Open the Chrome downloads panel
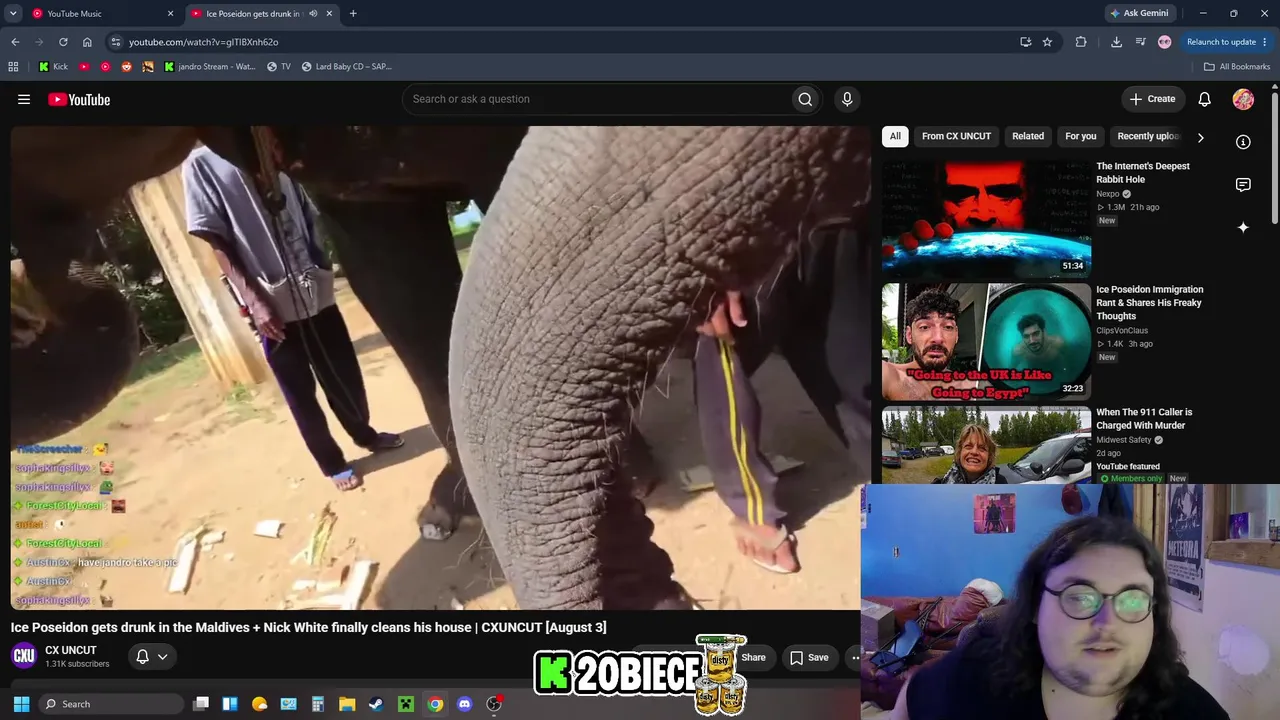Viewport: 1280px width, 720px height. (1116, 42)
